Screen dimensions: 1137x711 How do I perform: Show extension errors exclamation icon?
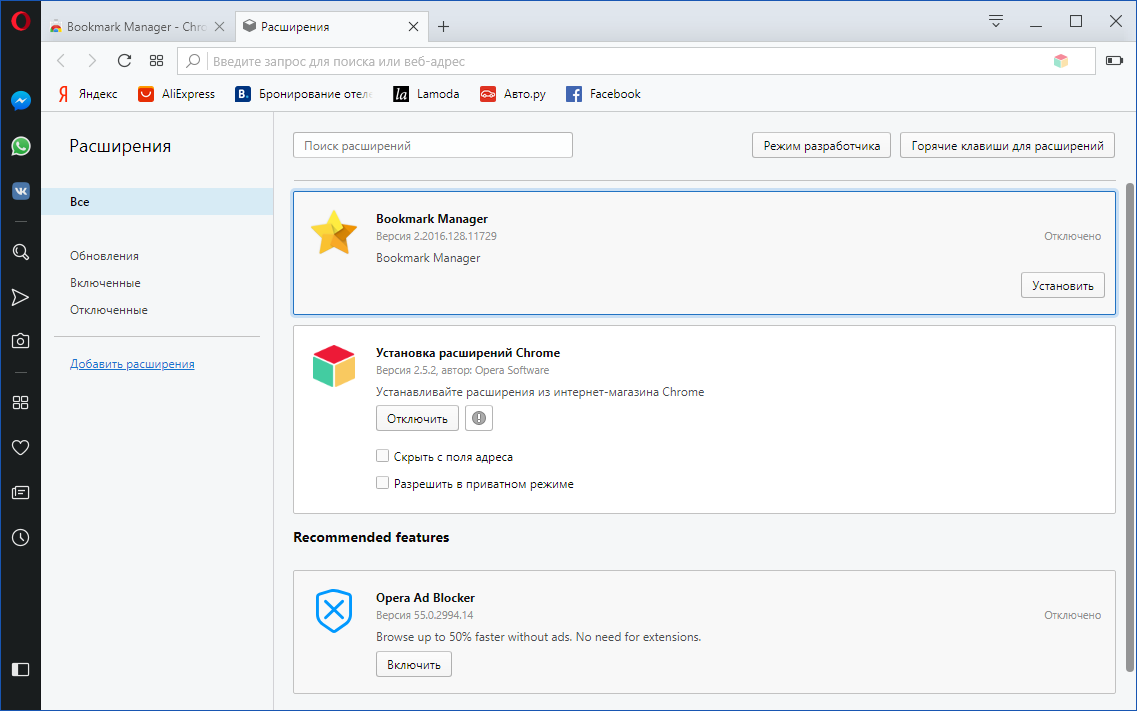479,418
